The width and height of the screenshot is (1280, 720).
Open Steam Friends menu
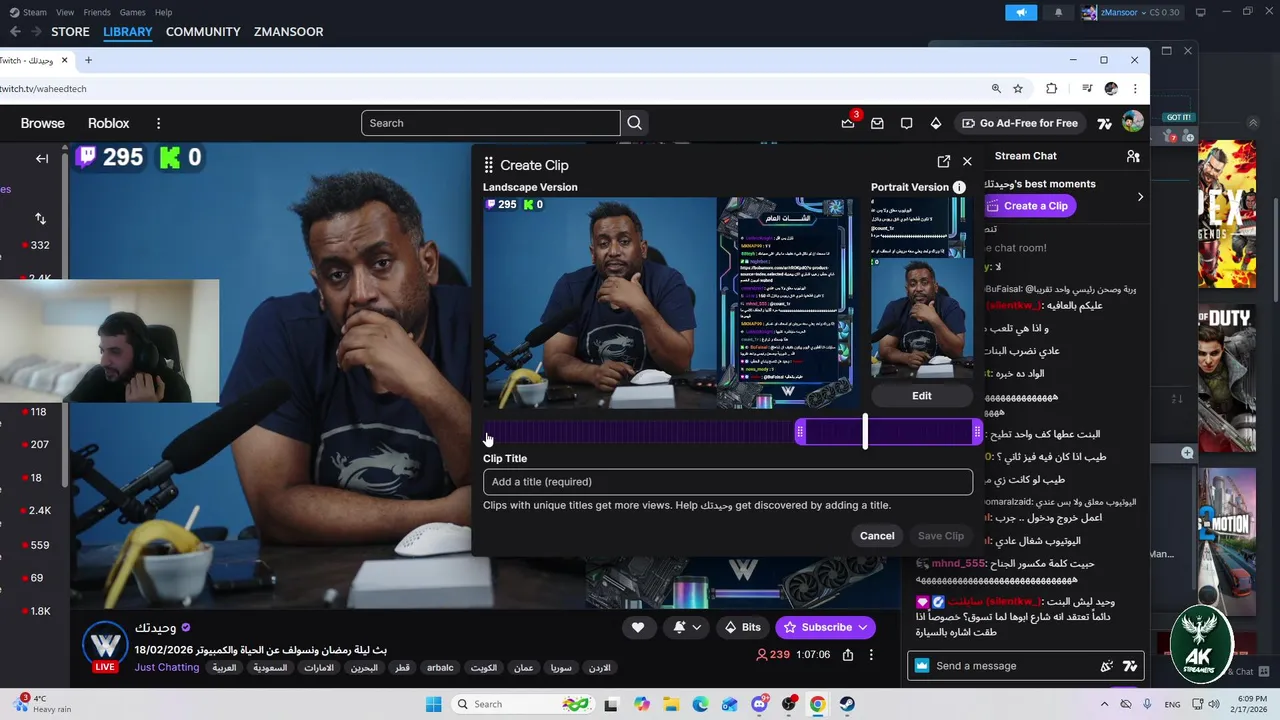[x=97, y=12]
